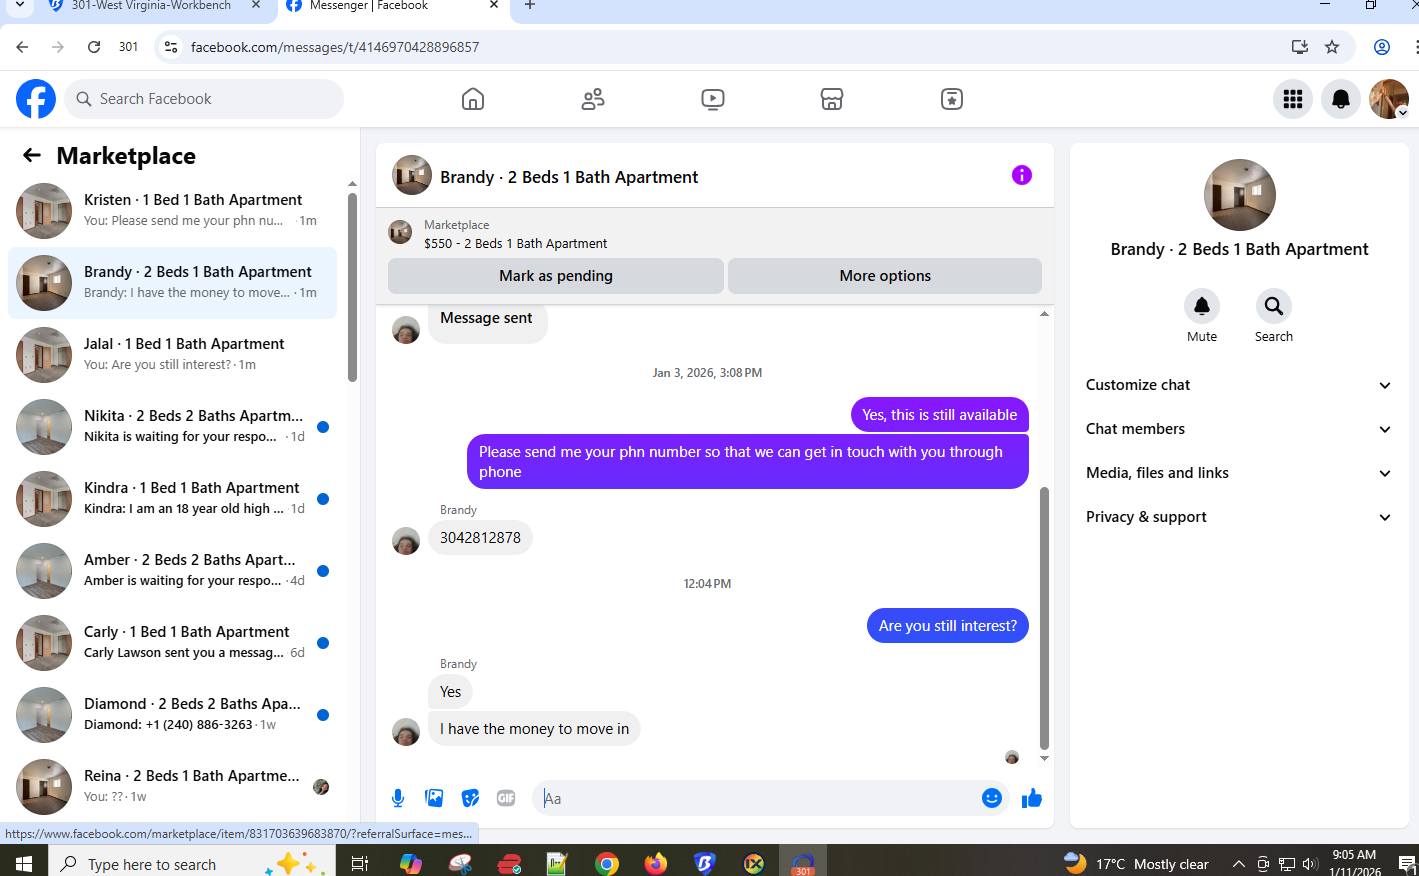Expand Media, files and links section

tap(1239, 473)
